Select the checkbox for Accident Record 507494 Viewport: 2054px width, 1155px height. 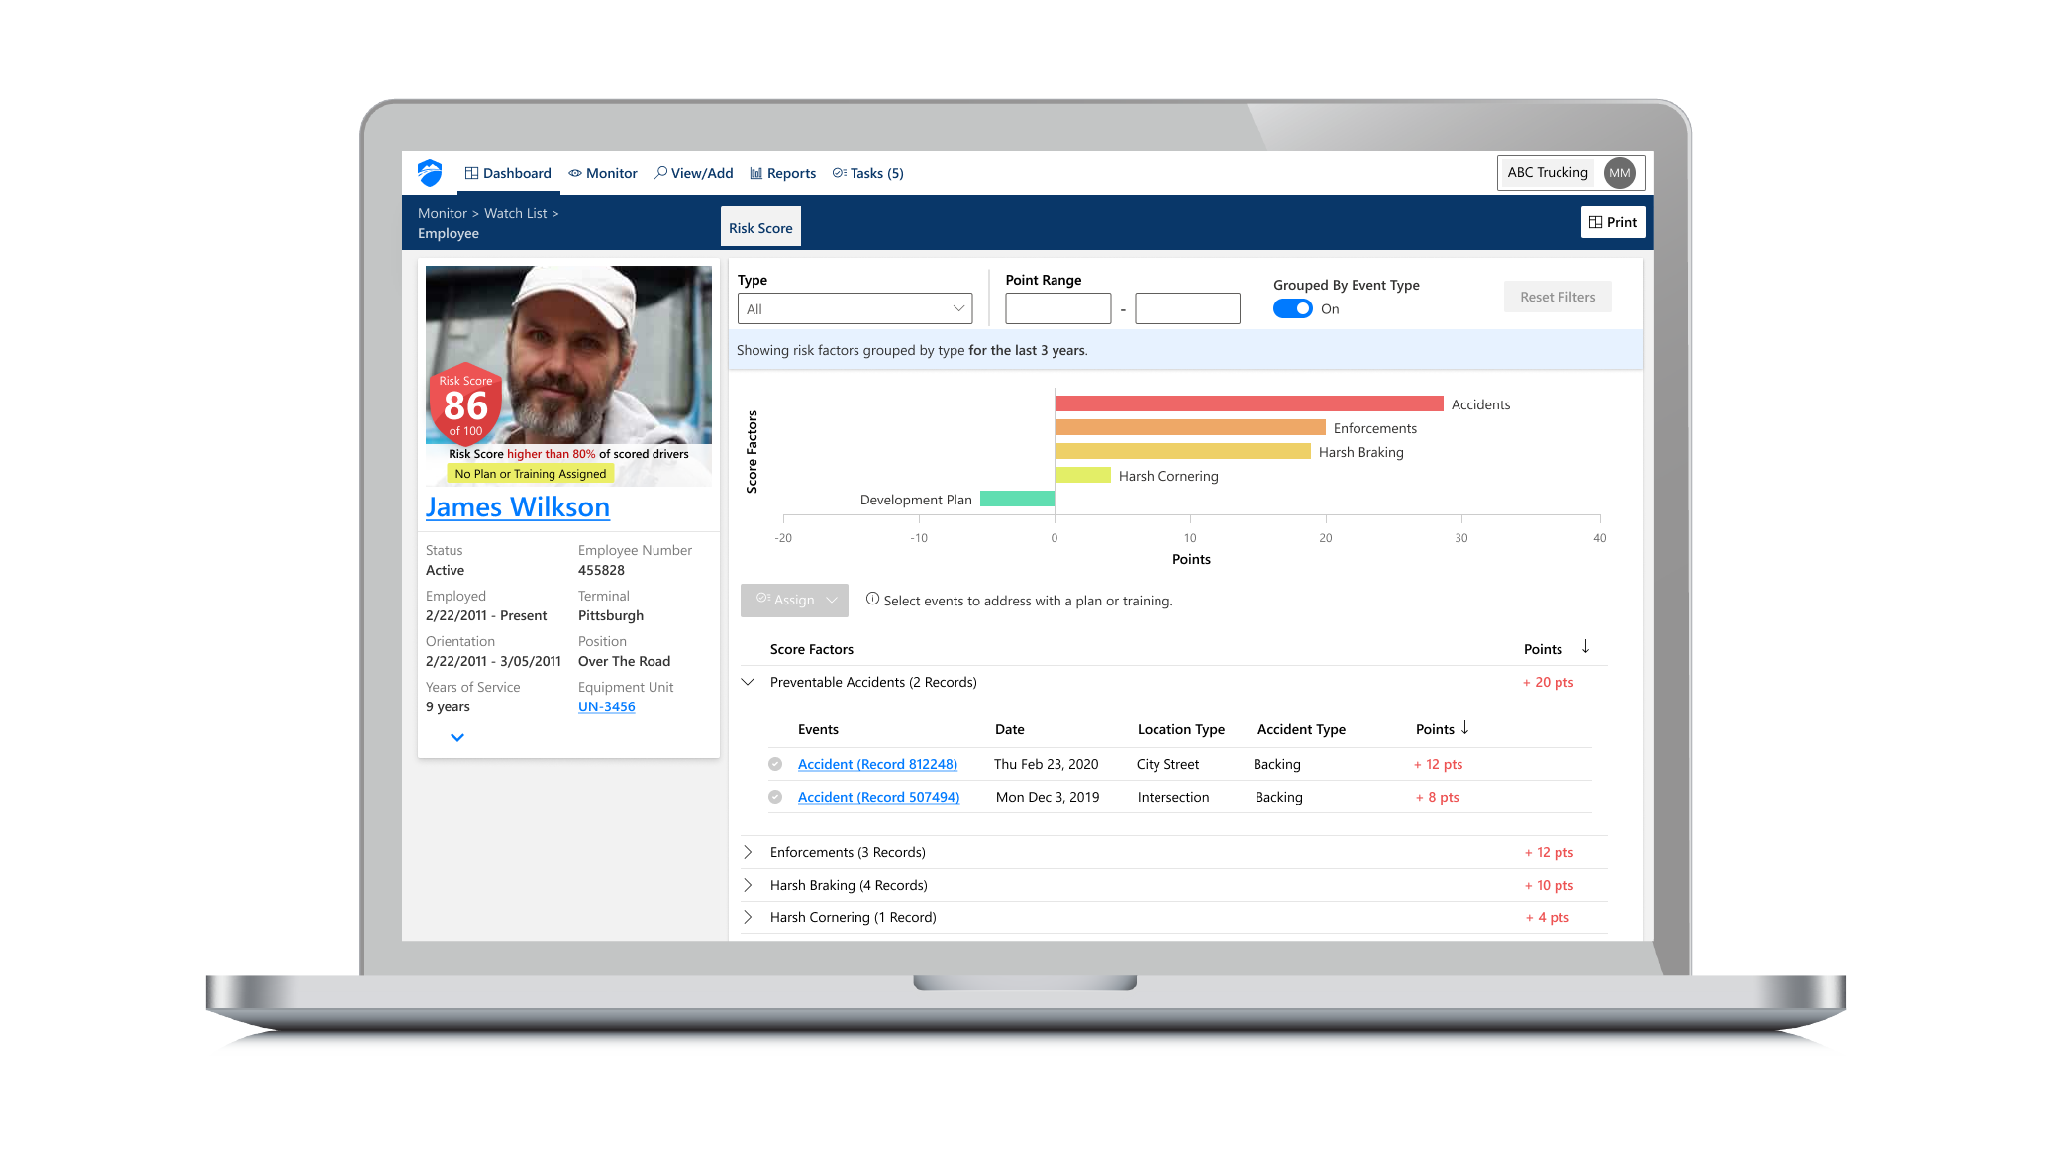tap(775, 796)
